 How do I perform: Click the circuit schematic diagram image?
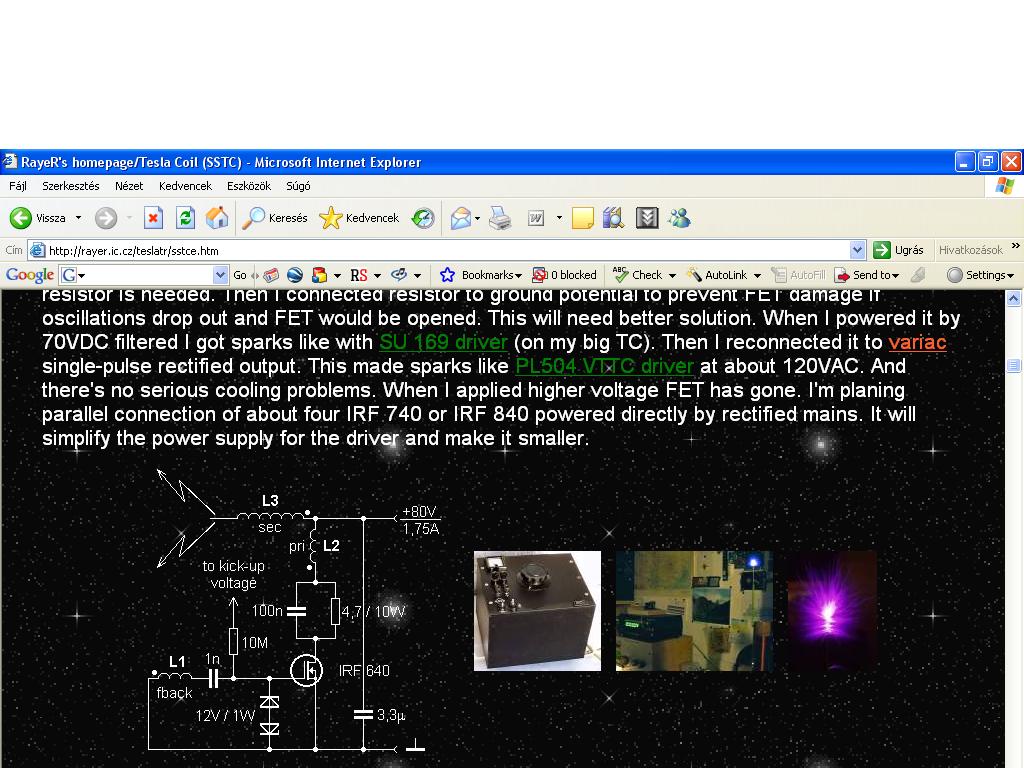click(x=297, y=611)
